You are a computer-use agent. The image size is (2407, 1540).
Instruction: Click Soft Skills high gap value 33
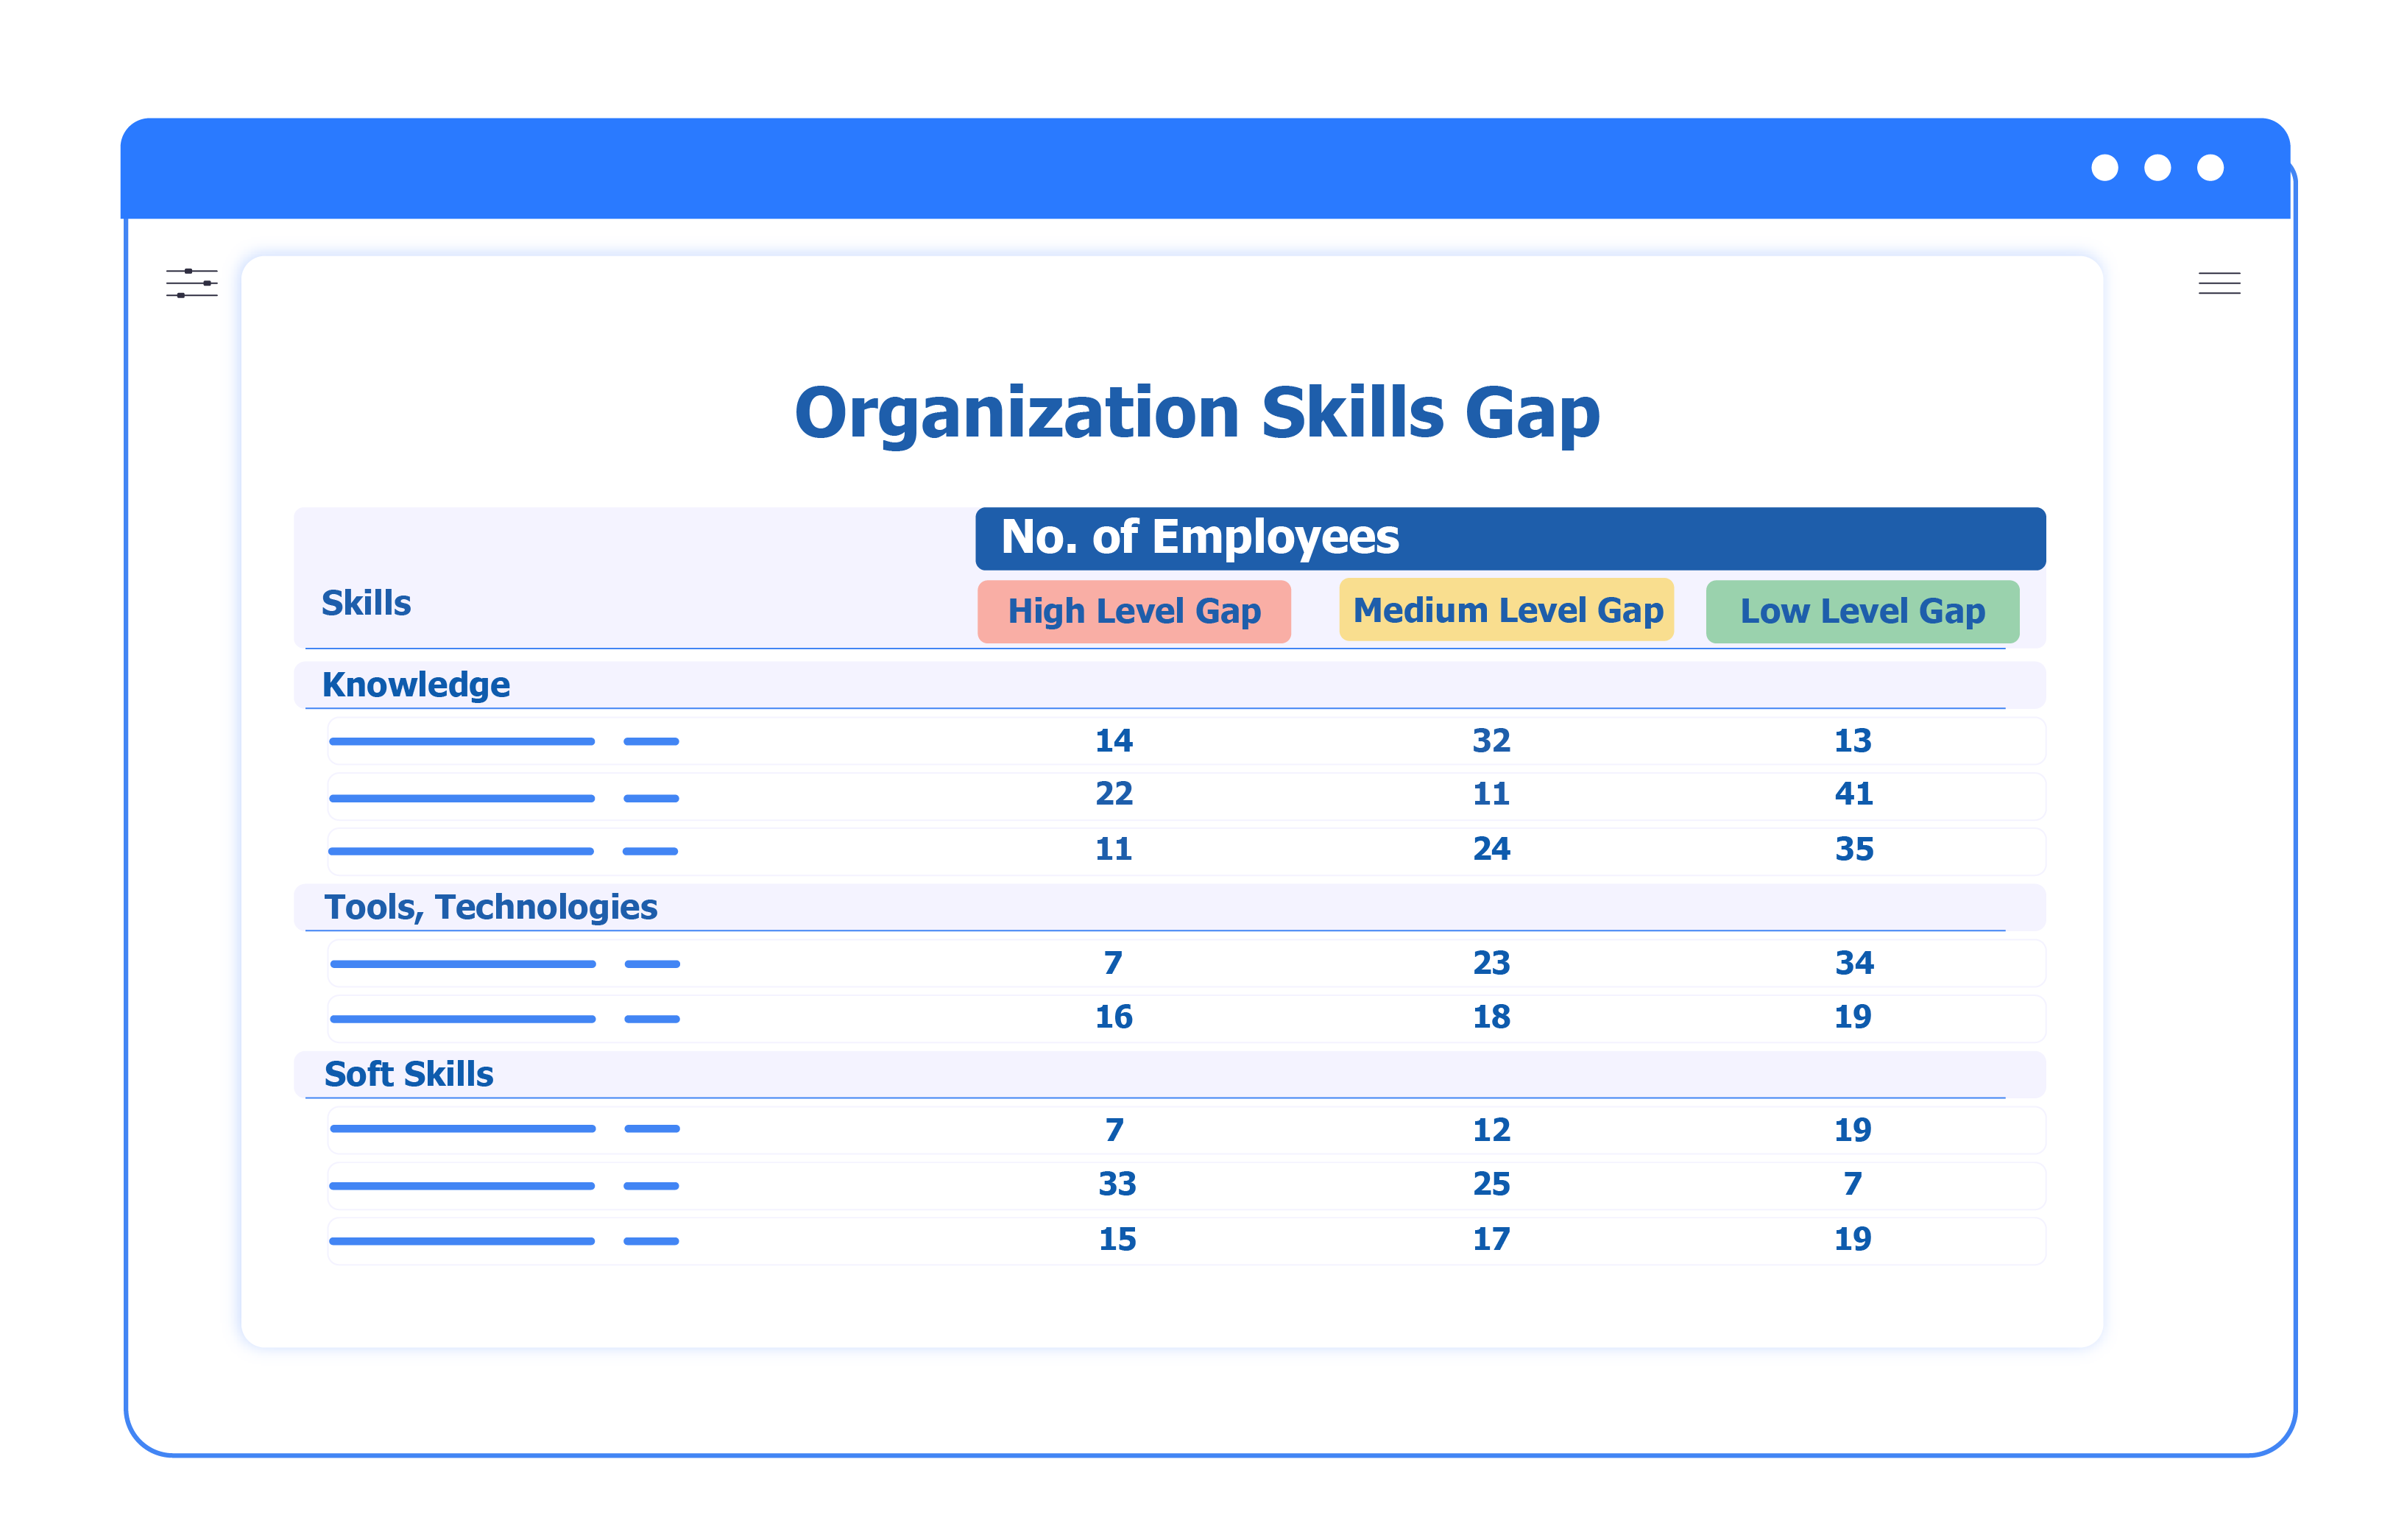(1117, 1184)
